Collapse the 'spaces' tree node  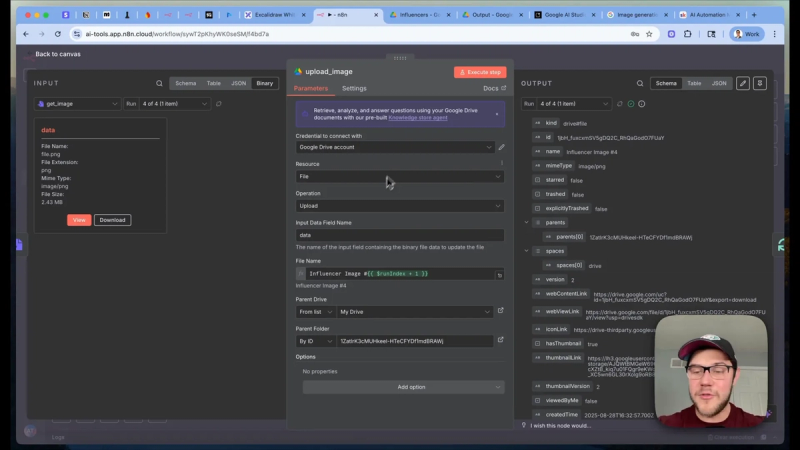click(x=527, y=251)
